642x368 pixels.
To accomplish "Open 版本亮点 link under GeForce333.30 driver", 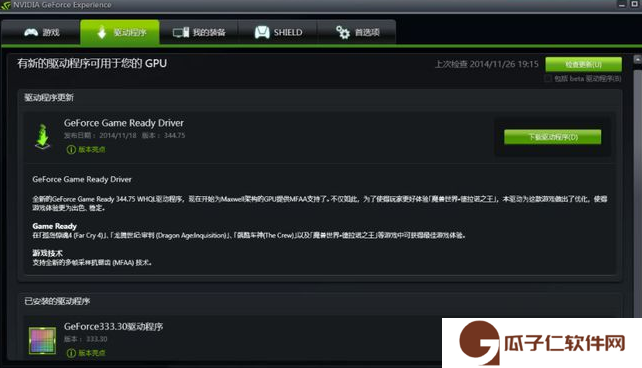I will point(92,353).
